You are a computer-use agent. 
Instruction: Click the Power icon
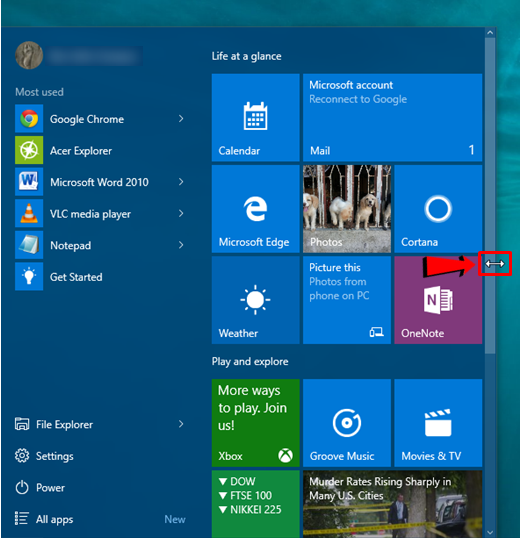click(x=22, y=487)
